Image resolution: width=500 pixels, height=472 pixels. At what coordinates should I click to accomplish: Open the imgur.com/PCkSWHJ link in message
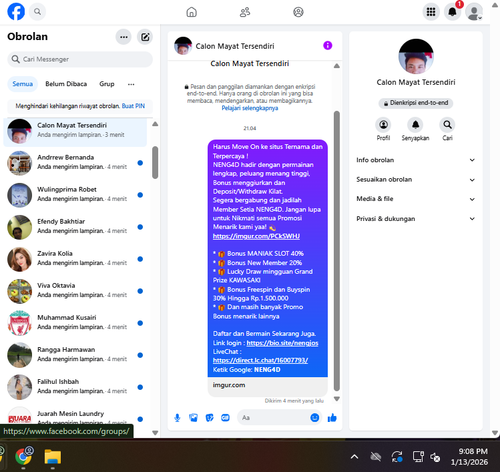tap(256, 236)
